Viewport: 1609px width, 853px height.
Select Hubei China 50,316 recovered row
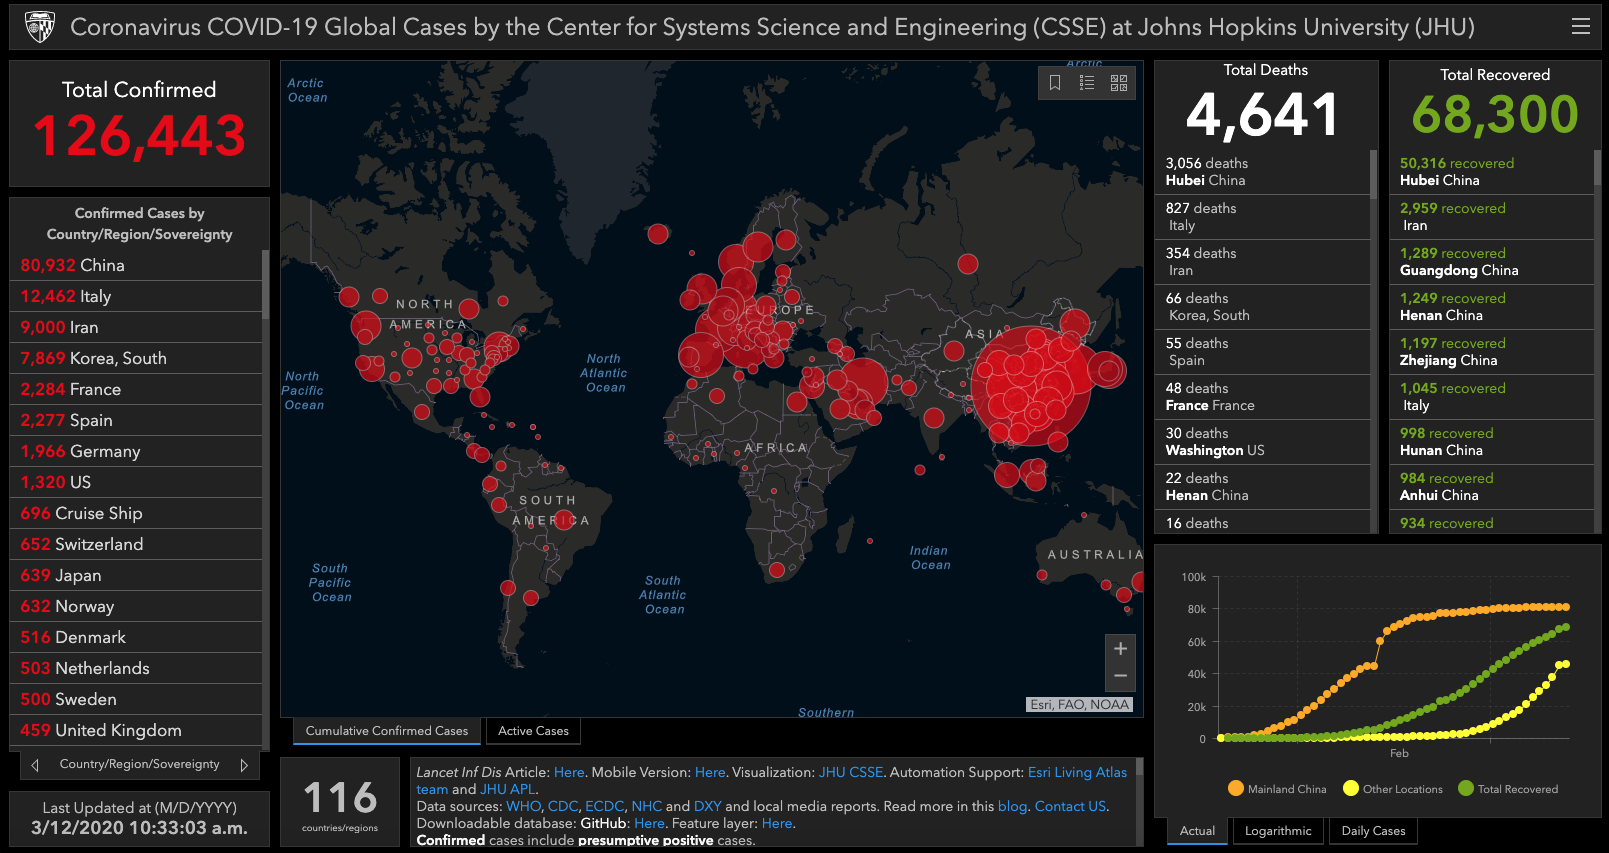[1491, 172]
